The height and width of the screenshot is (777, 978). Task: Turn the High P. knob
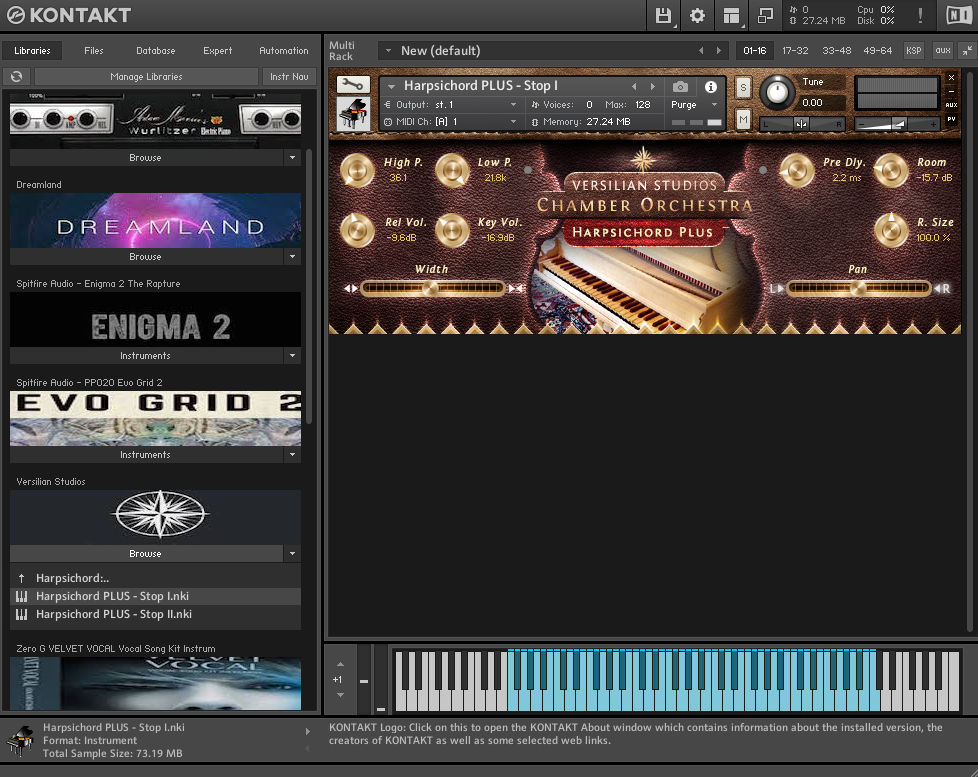click(357, 170)
